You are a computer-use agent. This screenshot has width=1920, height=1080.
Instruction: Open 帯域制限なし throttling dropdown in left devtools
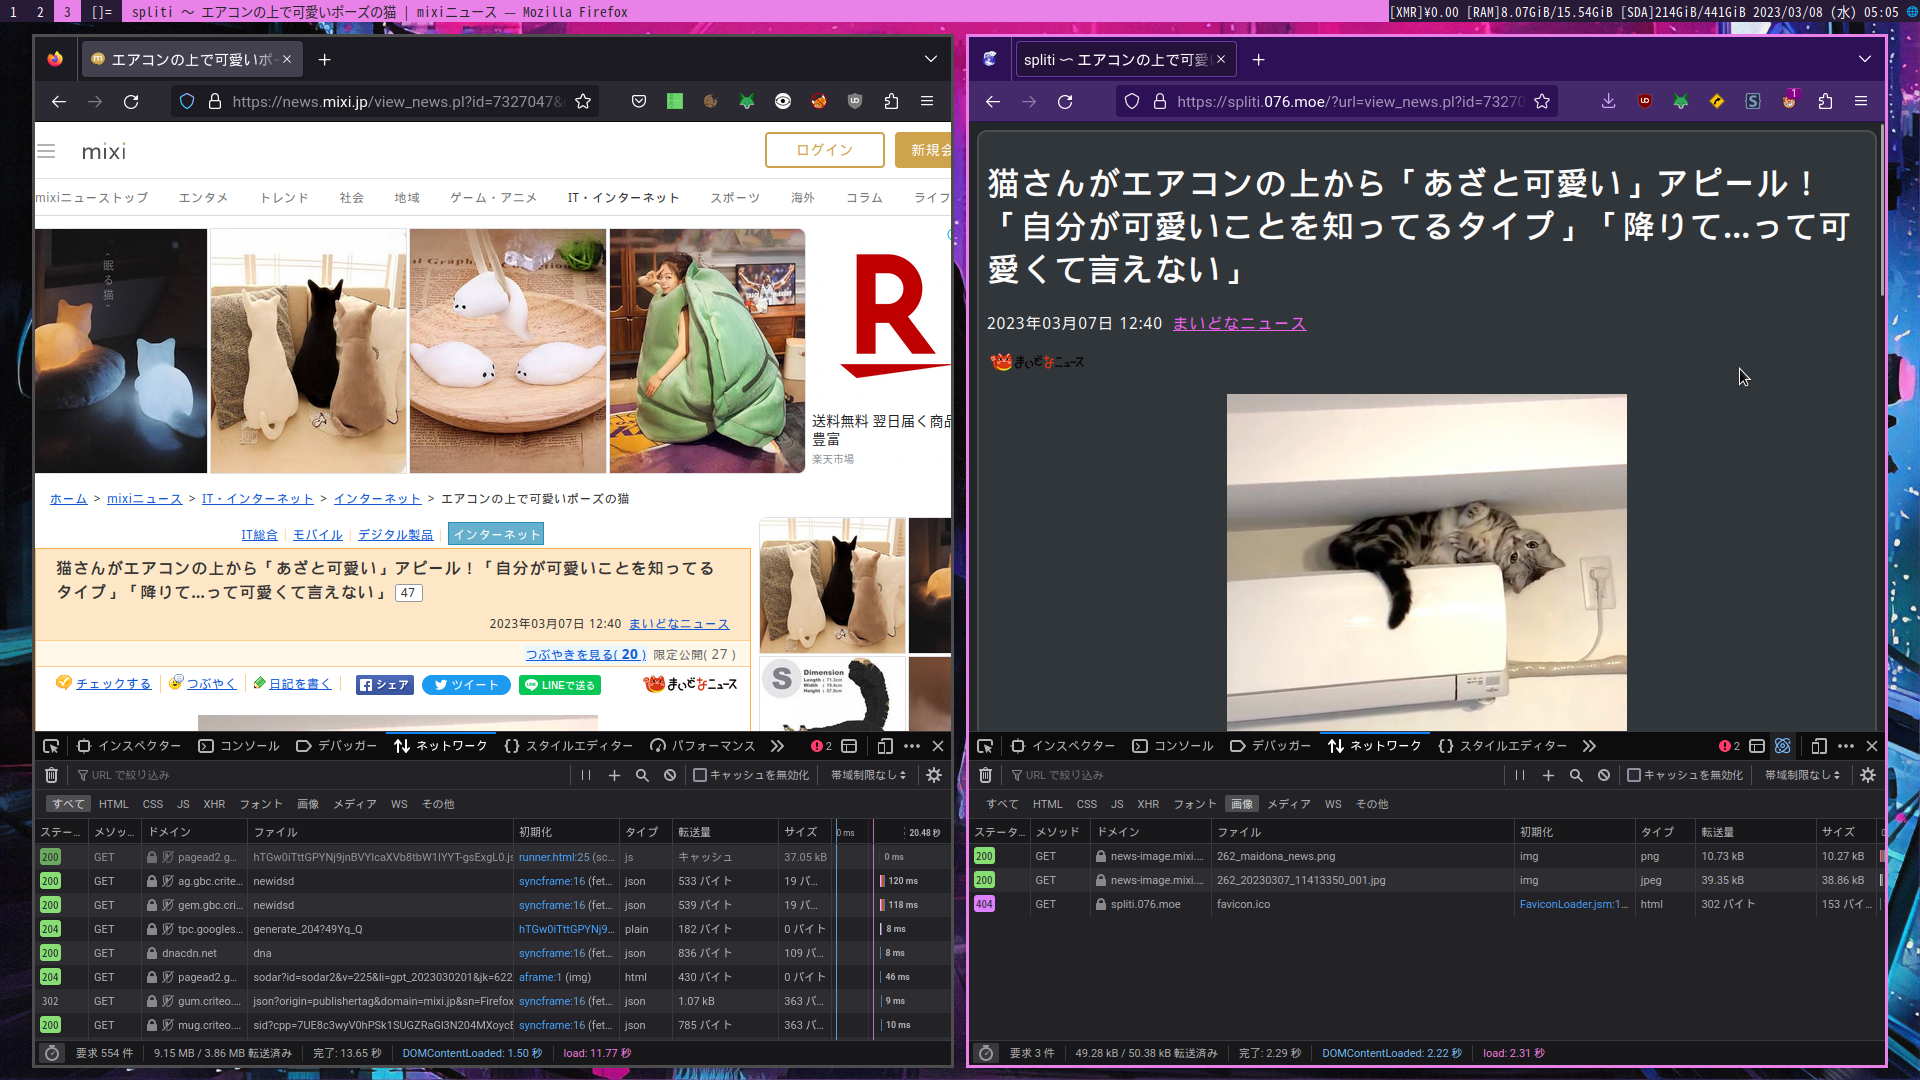click(x=868, y=775)
